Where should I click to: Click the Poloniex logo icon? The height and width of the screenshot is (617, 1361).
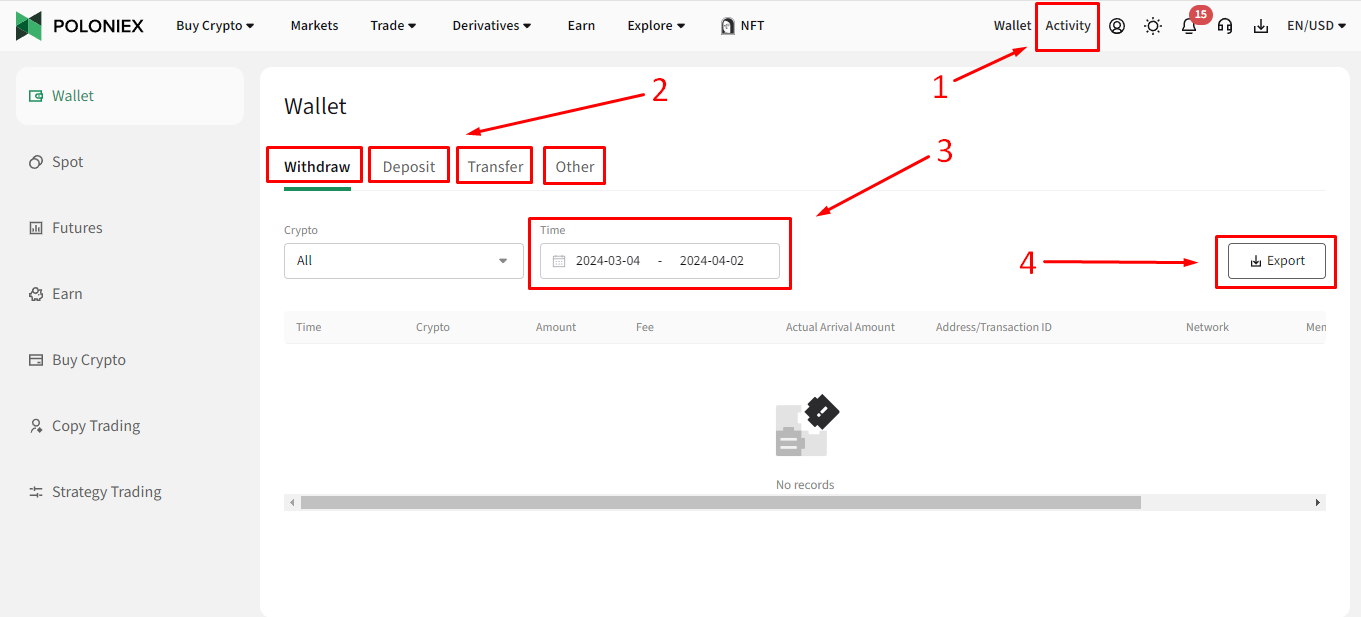(x=29, y=26)
